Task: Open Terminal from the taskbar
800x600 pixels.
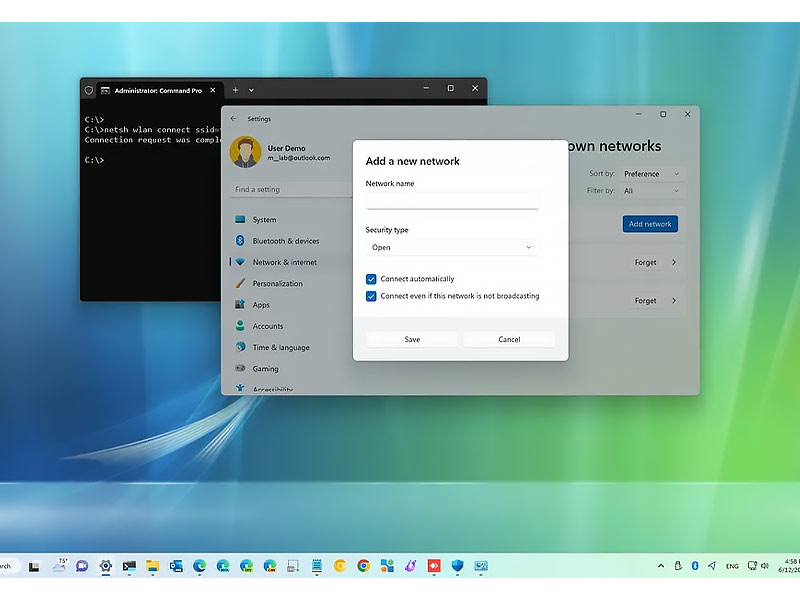Action: 129,566
